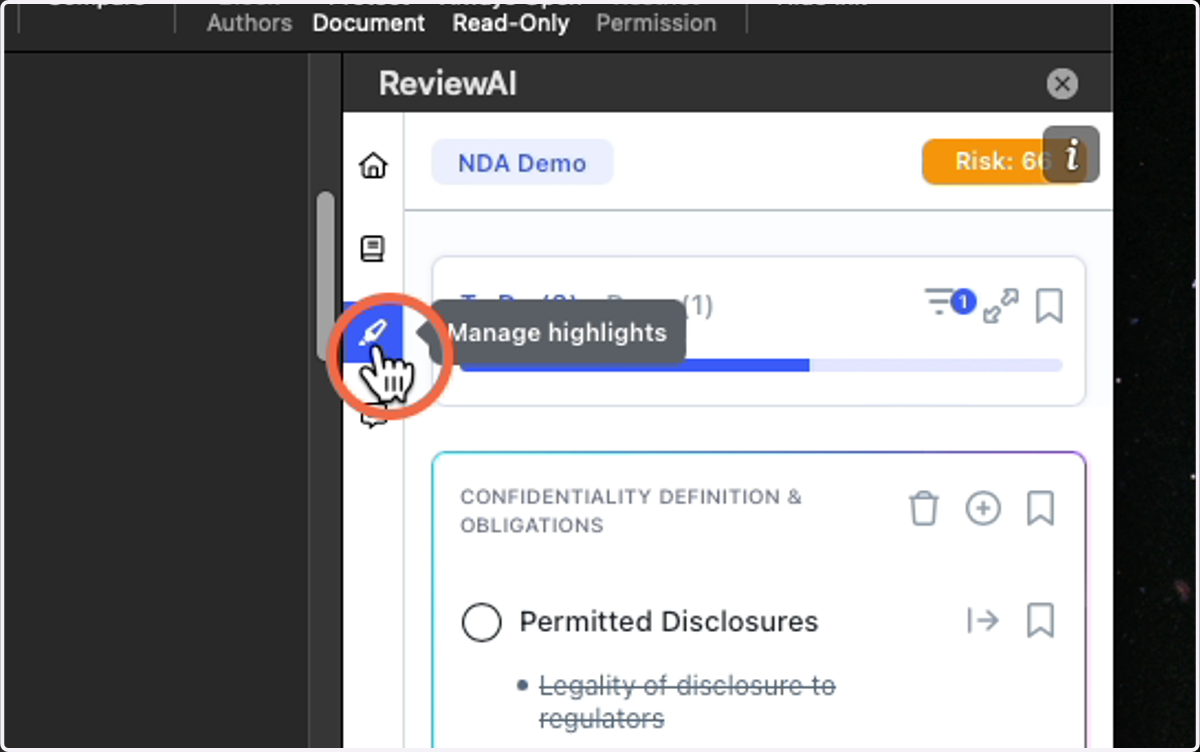Click the To Do progress bar
1200x752 pixels.
(760, 365)
